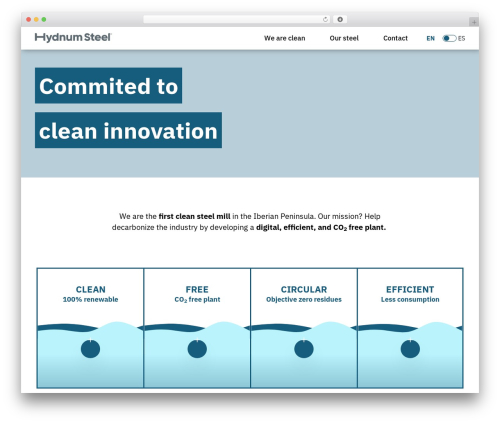The height and width of the screenshot is (423, 500).
Task: Click the plus circle in FREE card
Action: tap(197, 349)
